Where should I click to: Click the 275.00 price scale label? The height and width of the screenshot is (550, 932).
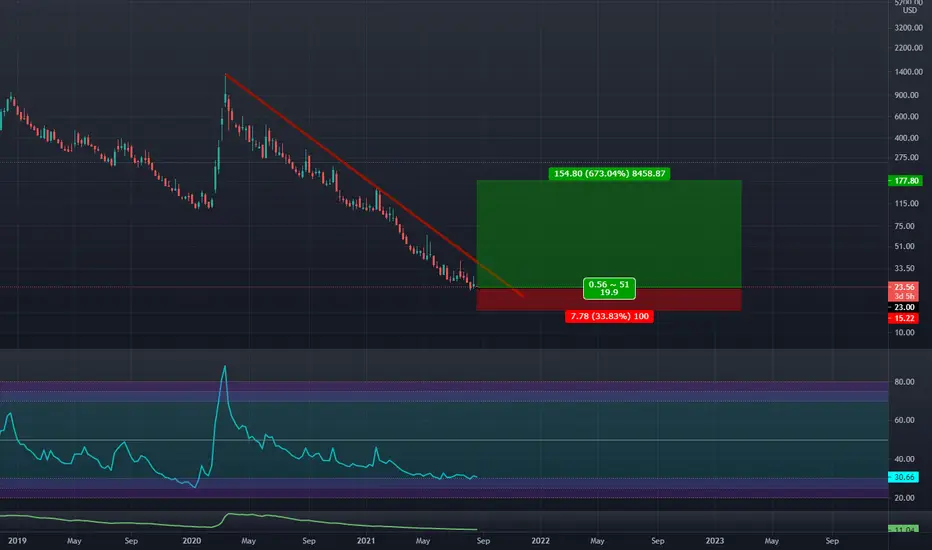(x=906, y=158)
